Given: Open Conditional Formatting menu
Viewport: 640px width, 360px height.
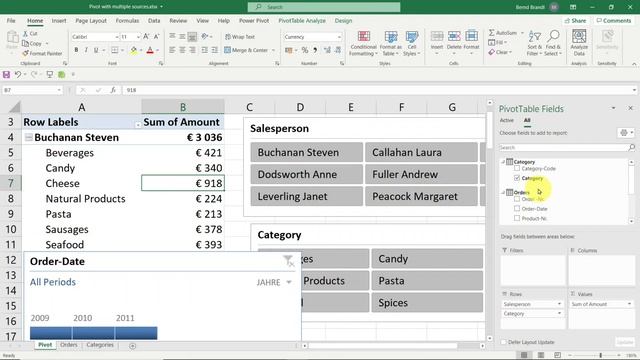Looking at the screenshot, I should click(x=363, y=43).
